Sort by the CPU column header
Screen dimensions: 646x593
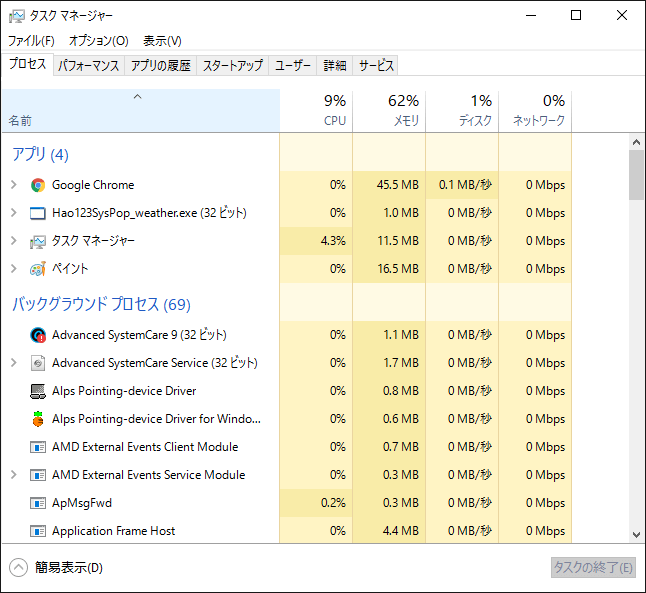316,111
